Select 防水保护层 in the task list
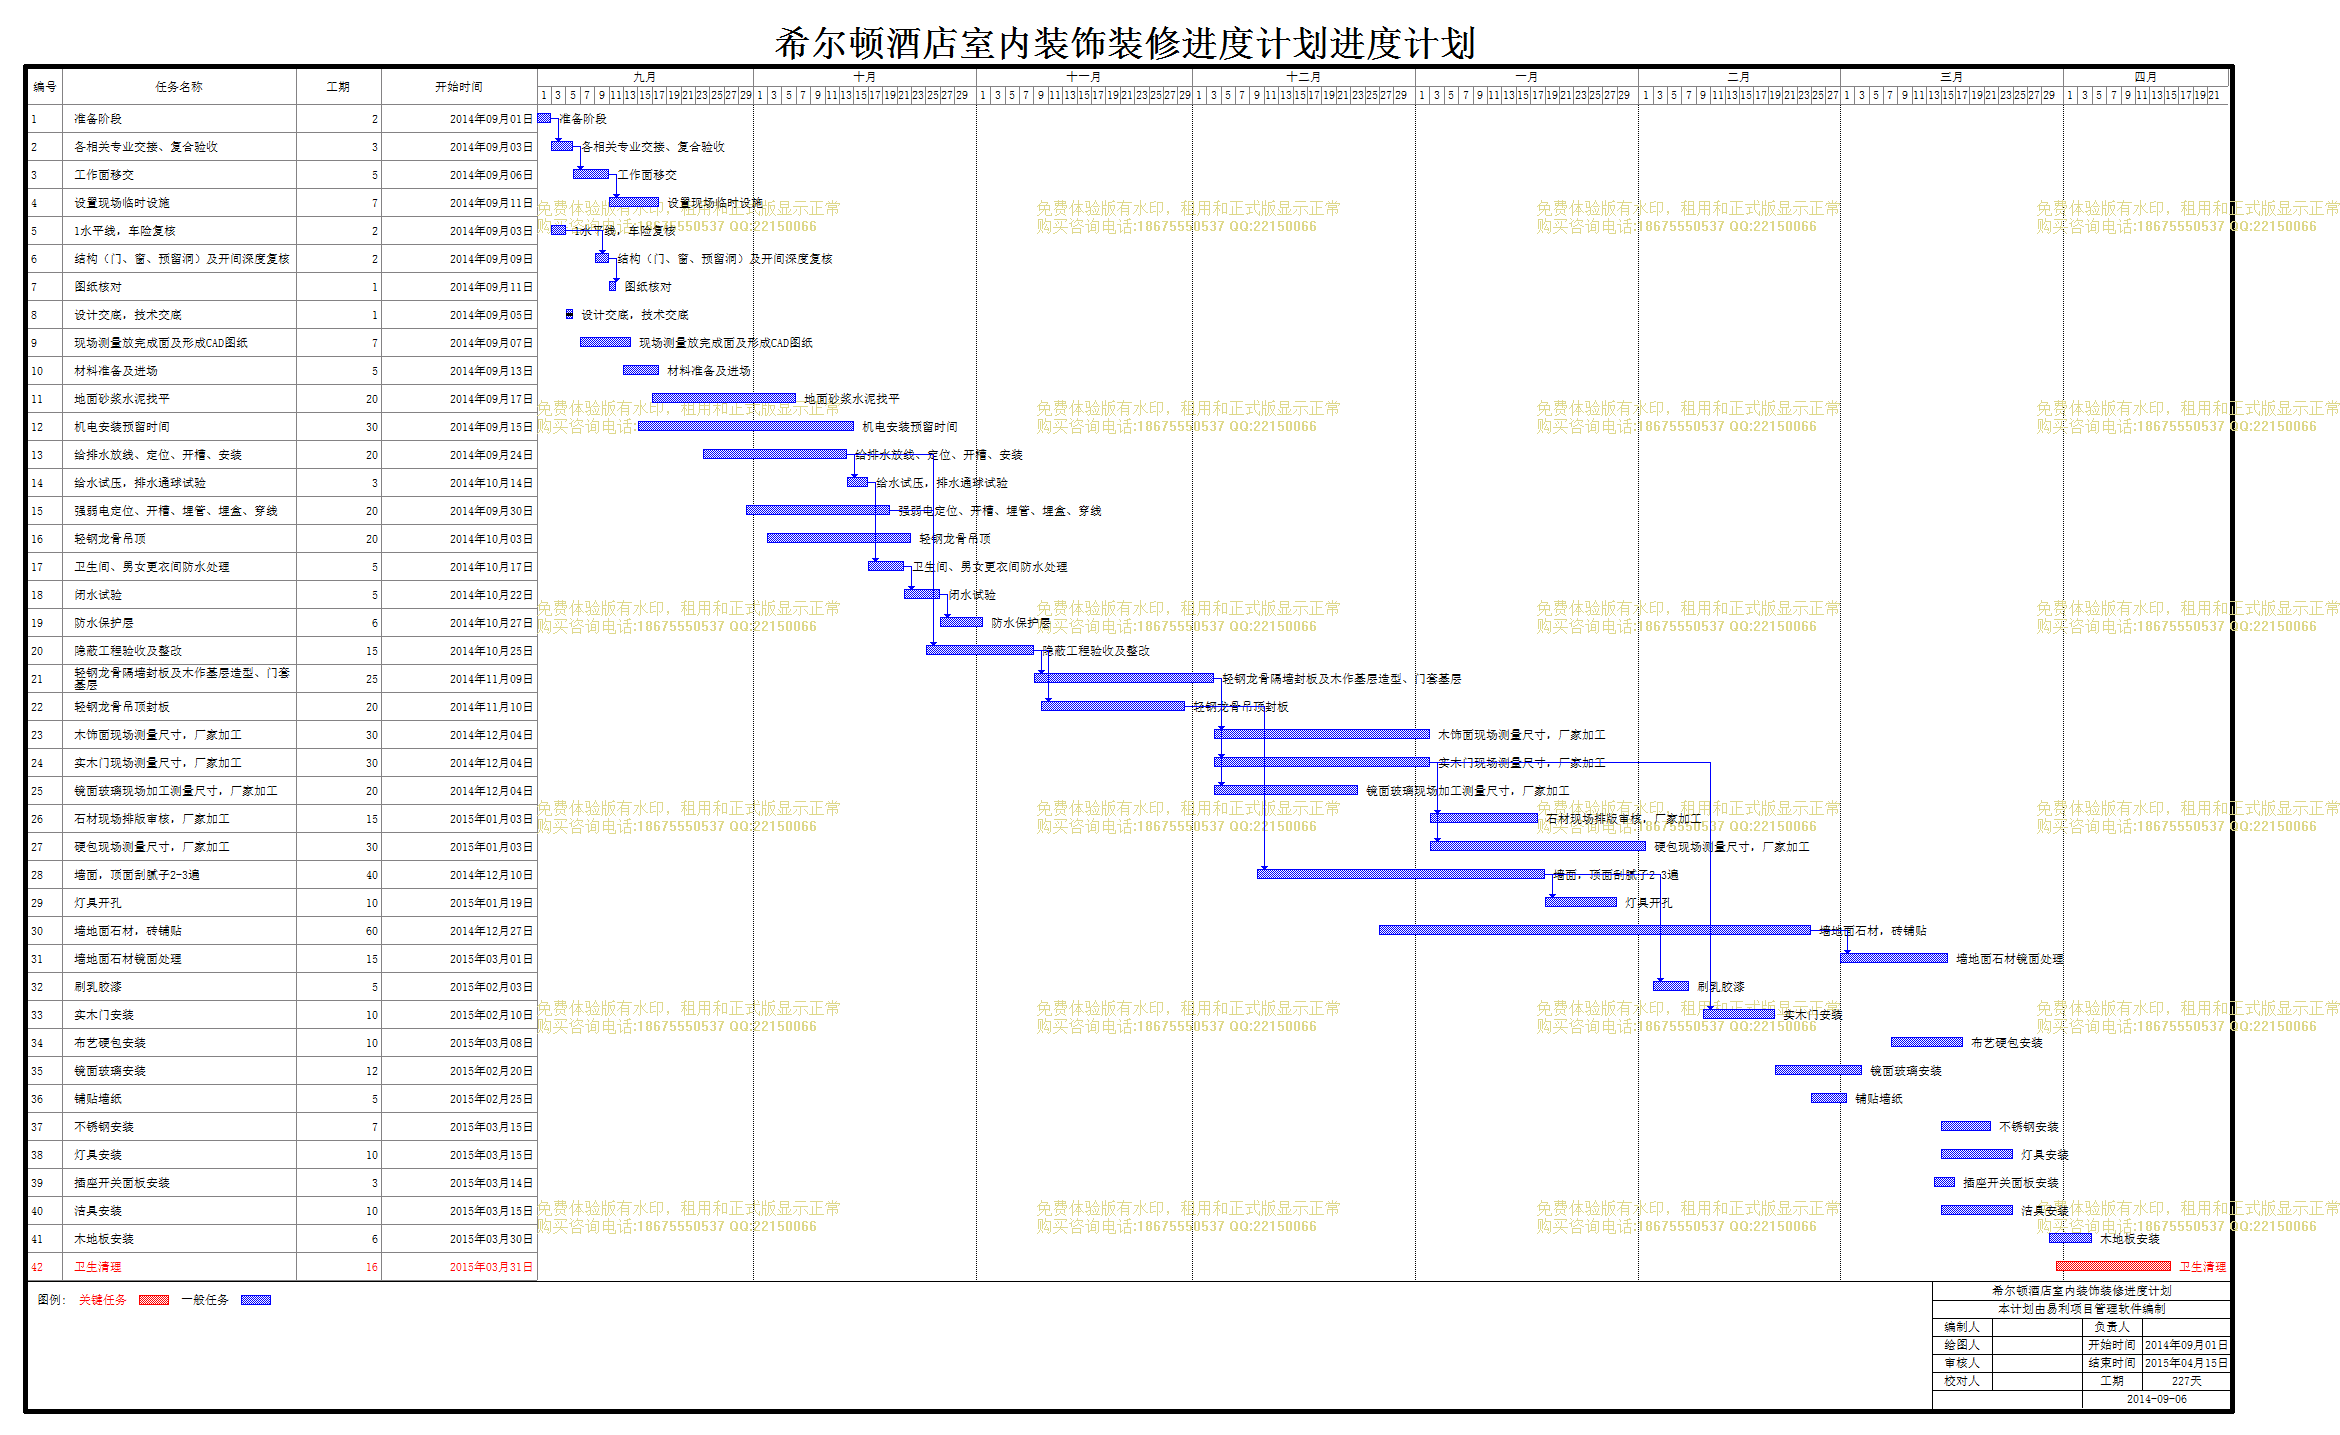2340x1435 pixels. pyautogui.click(x=104, y=623)
